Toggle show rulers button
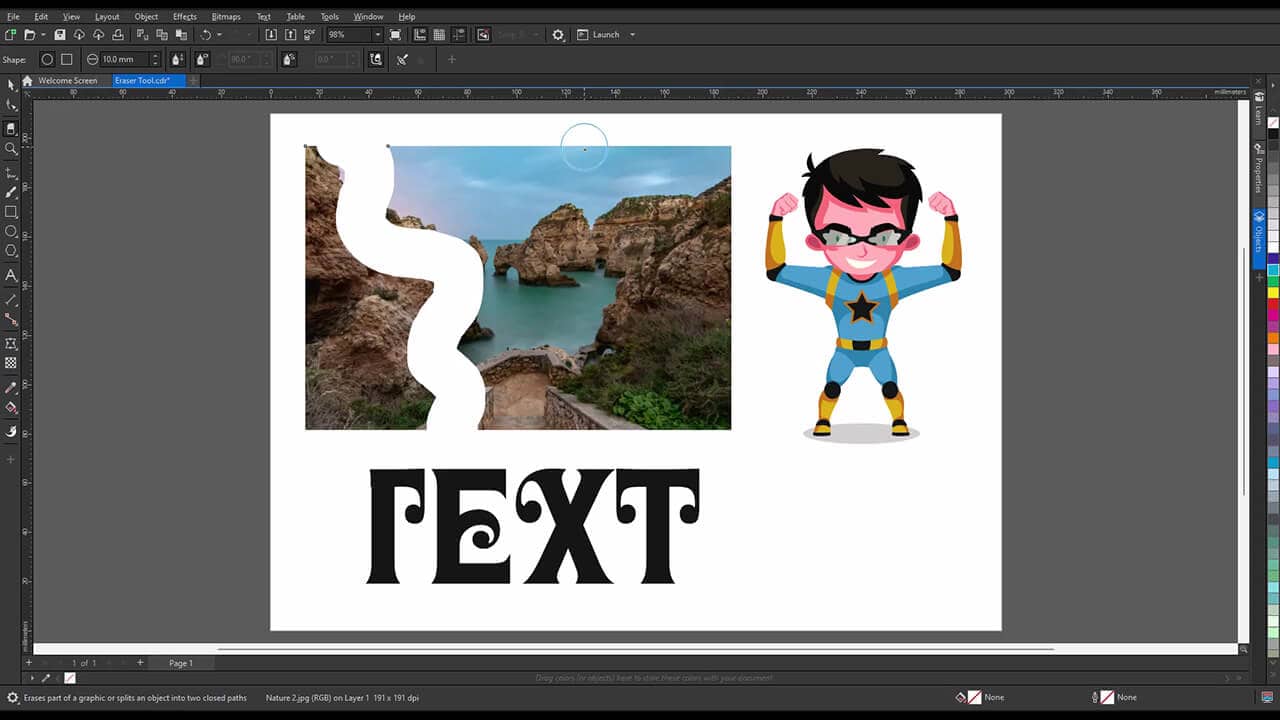Viewport: 1280px width, 720px height. click(420, 34)
